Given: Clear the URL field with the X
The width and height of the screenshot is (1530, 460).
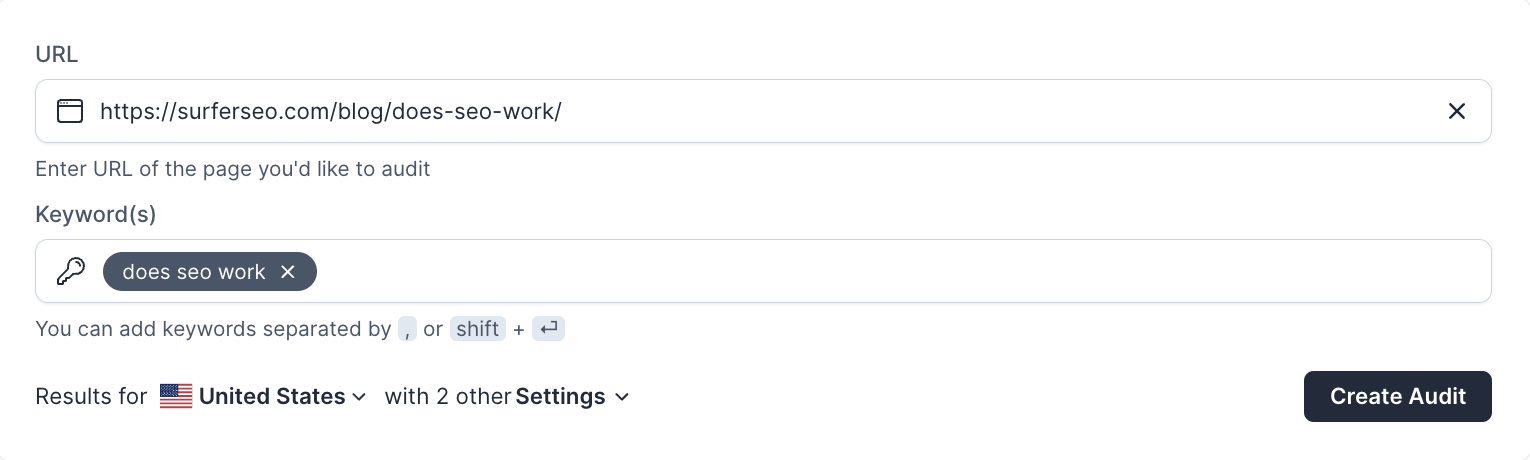Looking at the screenshot, I should tap(1457, 111).
